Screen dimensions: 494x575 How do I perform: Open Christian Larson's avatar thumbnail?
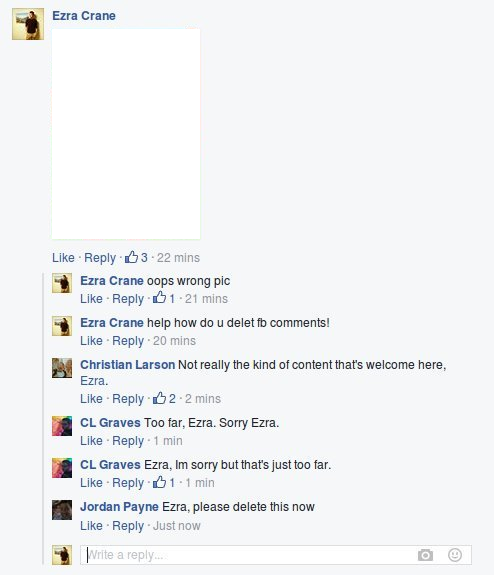tap(62, 368)
